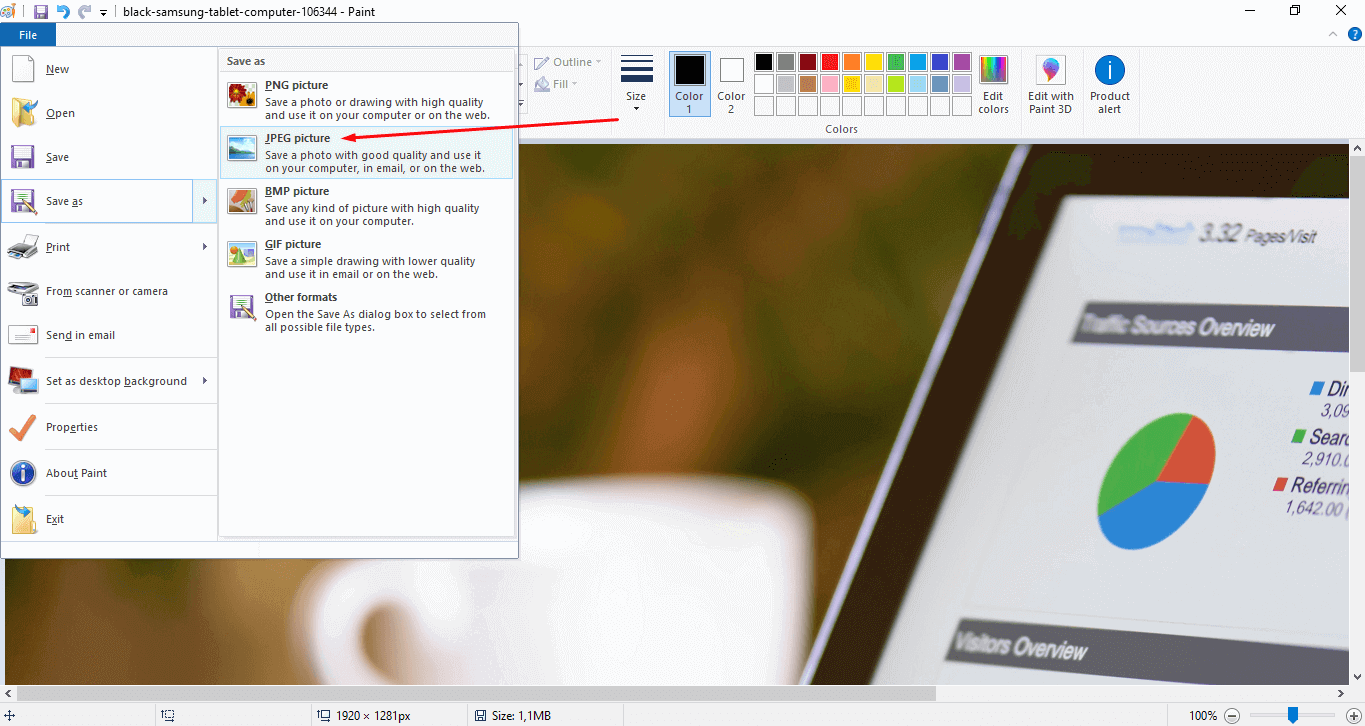Pick the dark gray color swatch
The height and width of the screenshot is (726, 1365).
tap(786, 62)
